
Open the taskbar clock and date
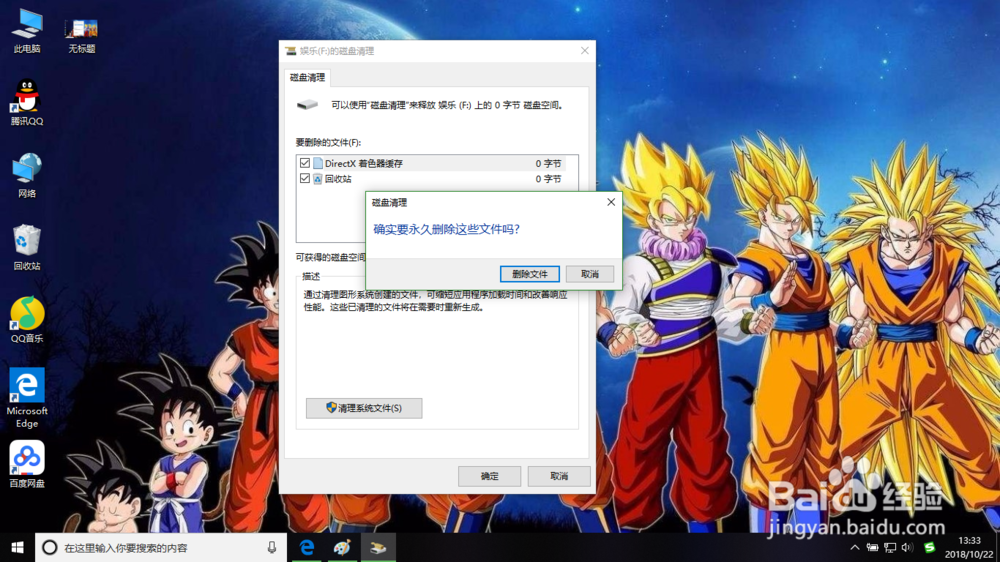pos(969,547)
